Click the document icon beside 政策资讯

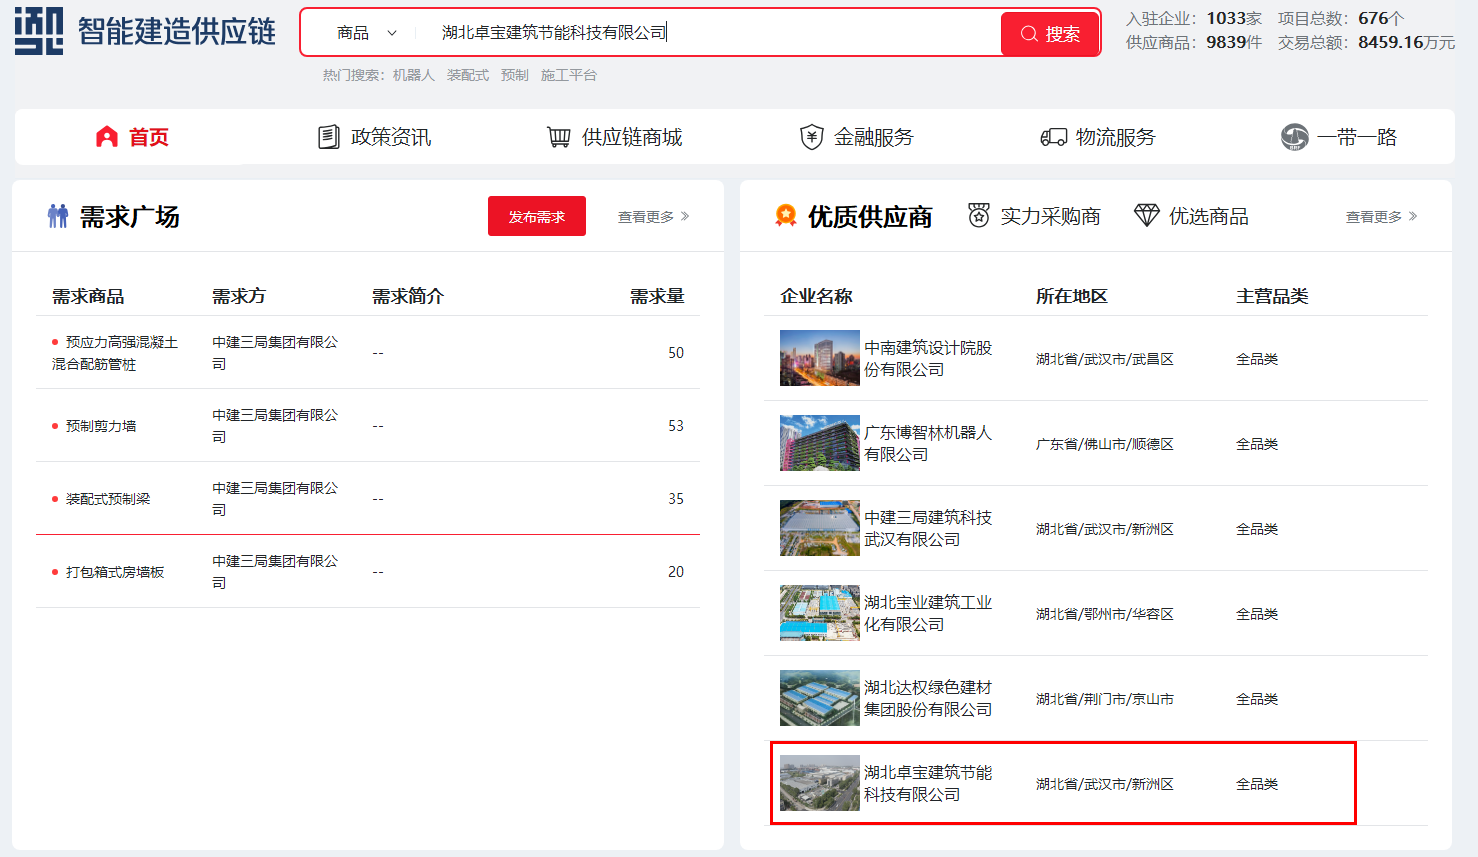(328, 137)
